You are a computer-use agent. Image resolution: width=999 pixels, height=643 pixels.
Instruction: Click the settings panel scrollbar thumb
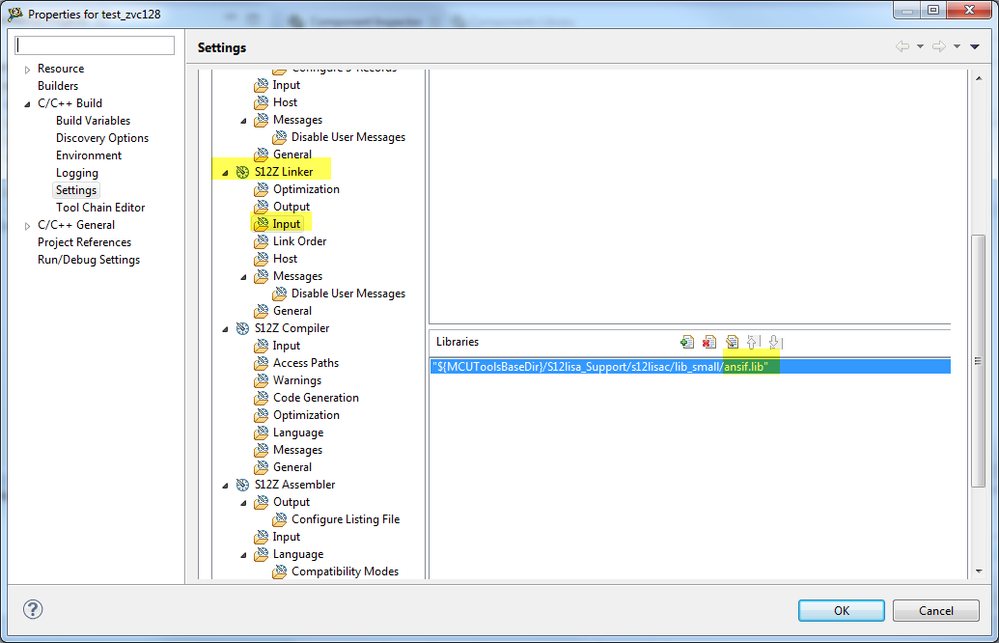coord(979,361)
